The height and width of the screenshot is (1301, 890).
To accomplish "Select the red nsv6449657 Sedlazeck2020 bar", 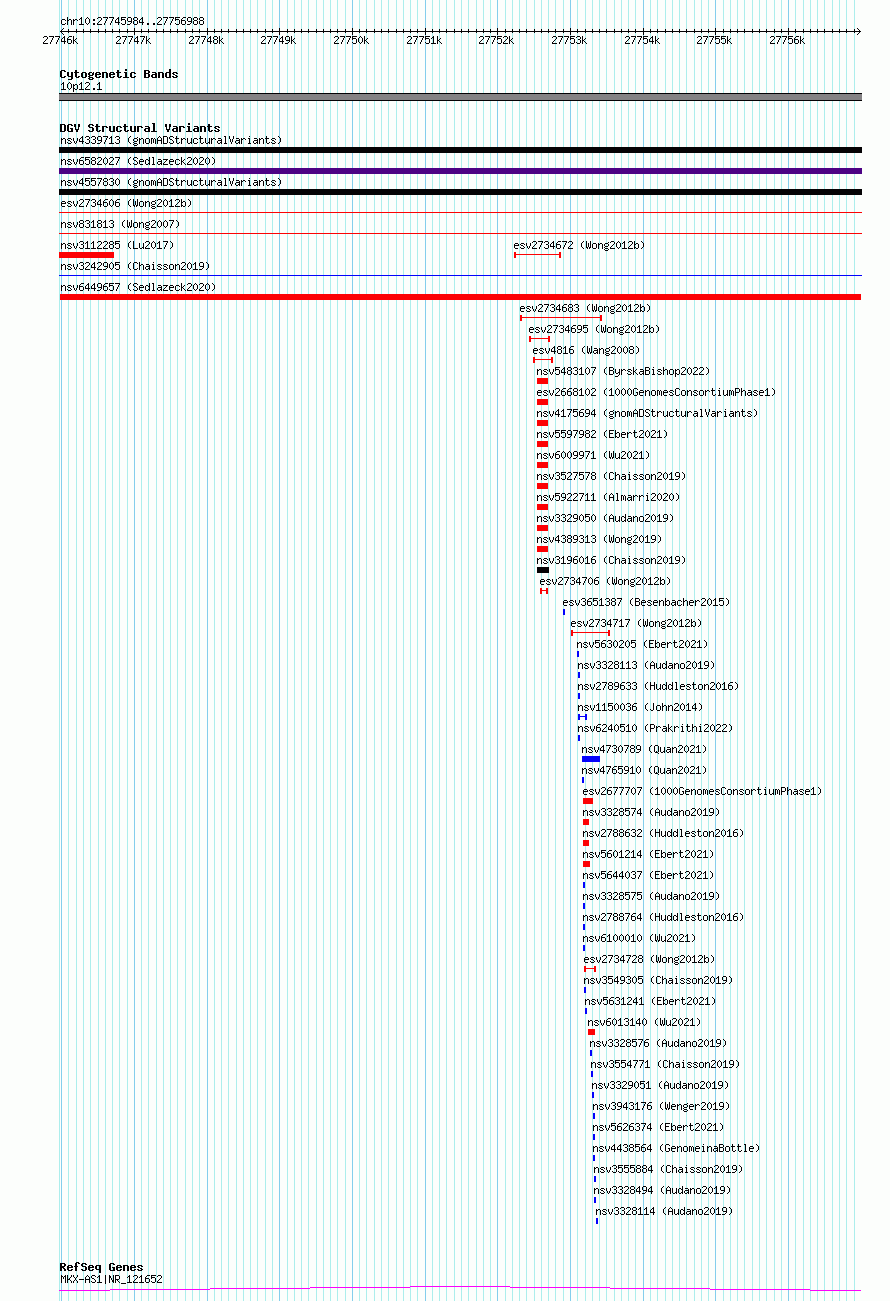I will click(460, 297).
